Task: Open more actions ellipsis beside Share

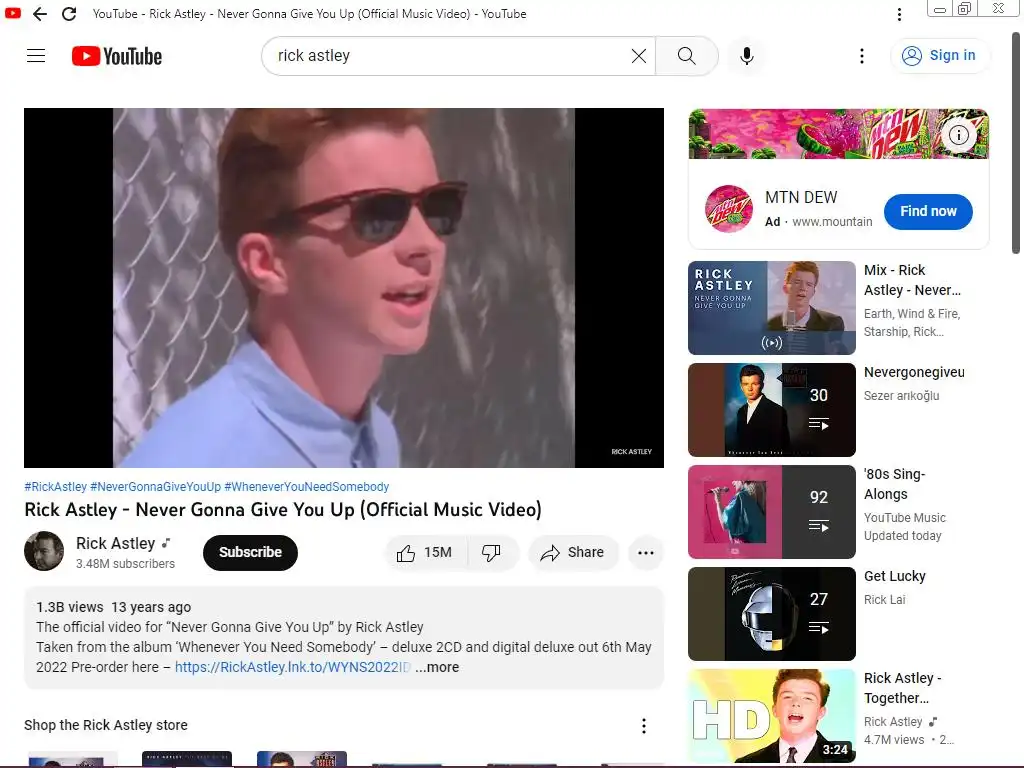Action: 646,552
